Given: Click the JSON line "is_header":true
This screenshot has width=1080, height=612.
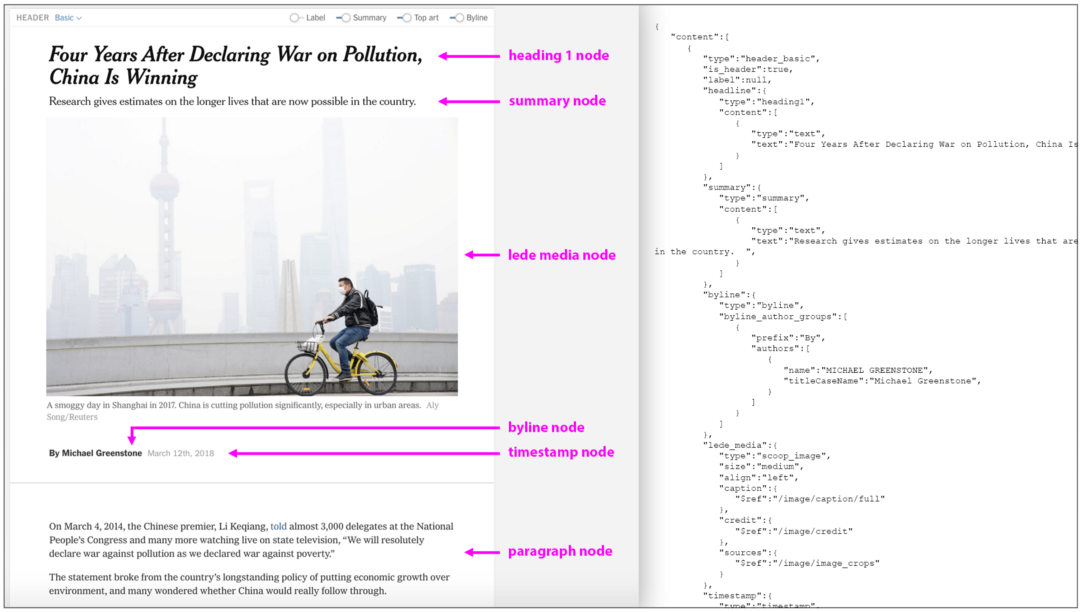Looking at the screenshot, I should click(x=747, y=70).
